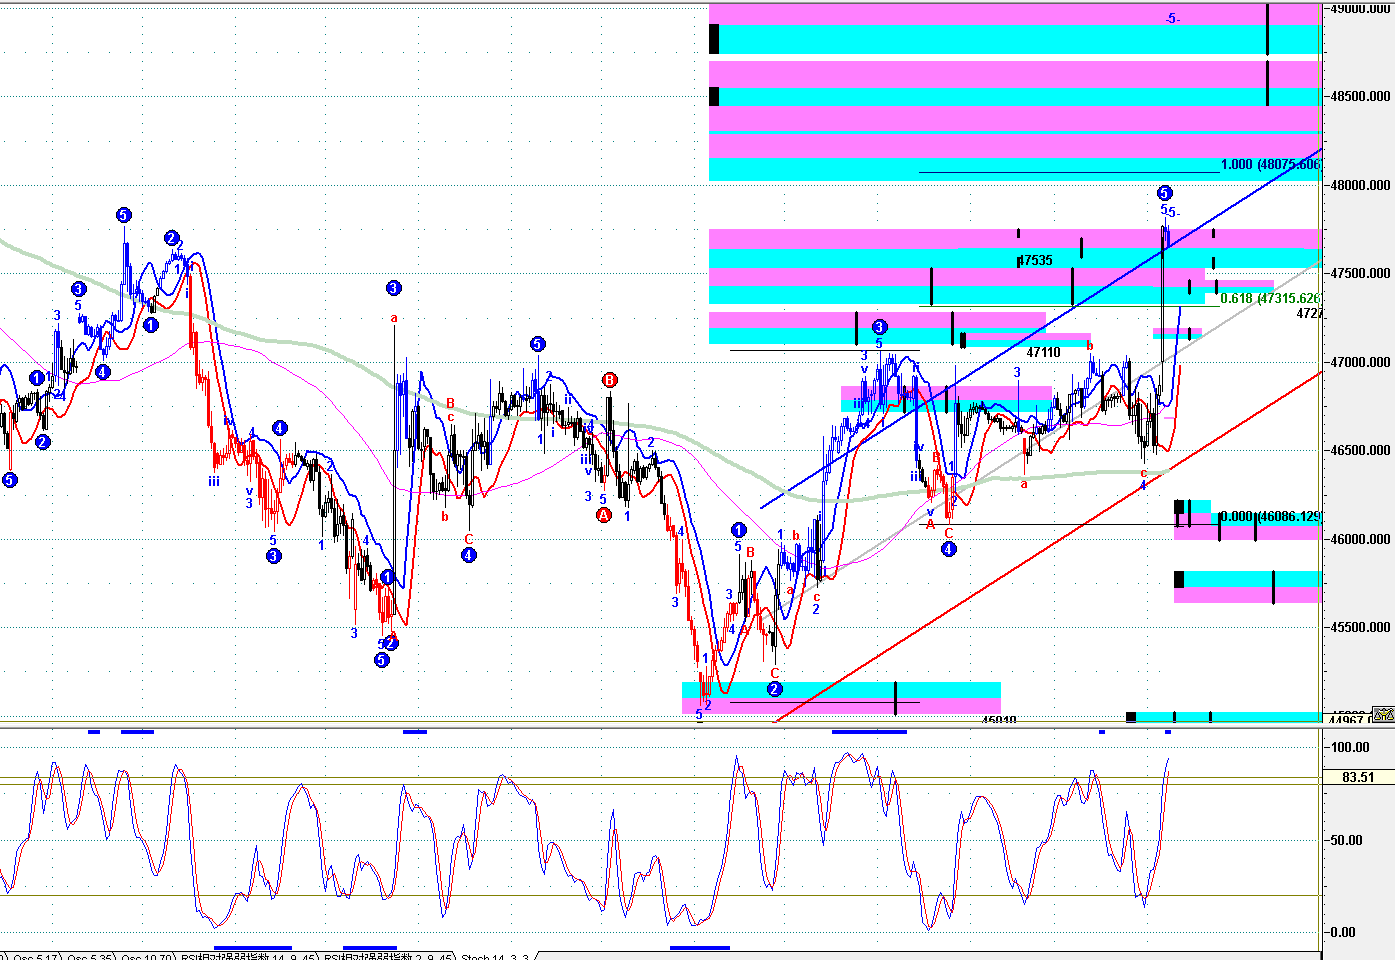
Task: Select the 0.000 (46086.129) Fibonacci label
Action: pyautogui.click(x=1271, y=516)
